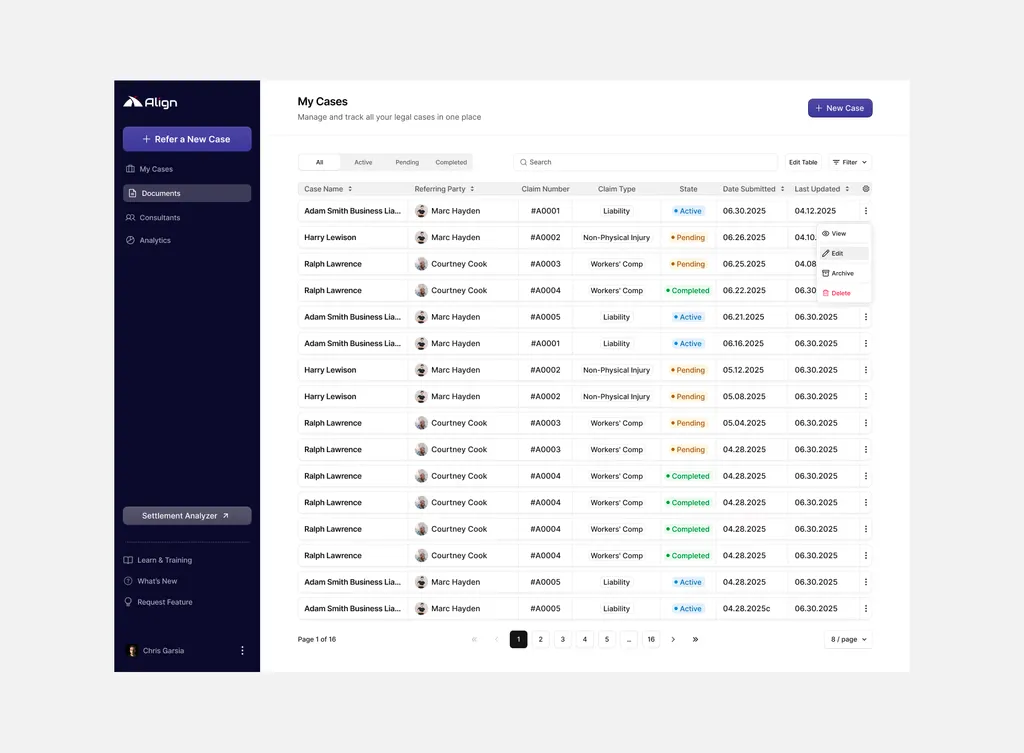
Task: Open Learn & Training link
Action: click(158, 560)
